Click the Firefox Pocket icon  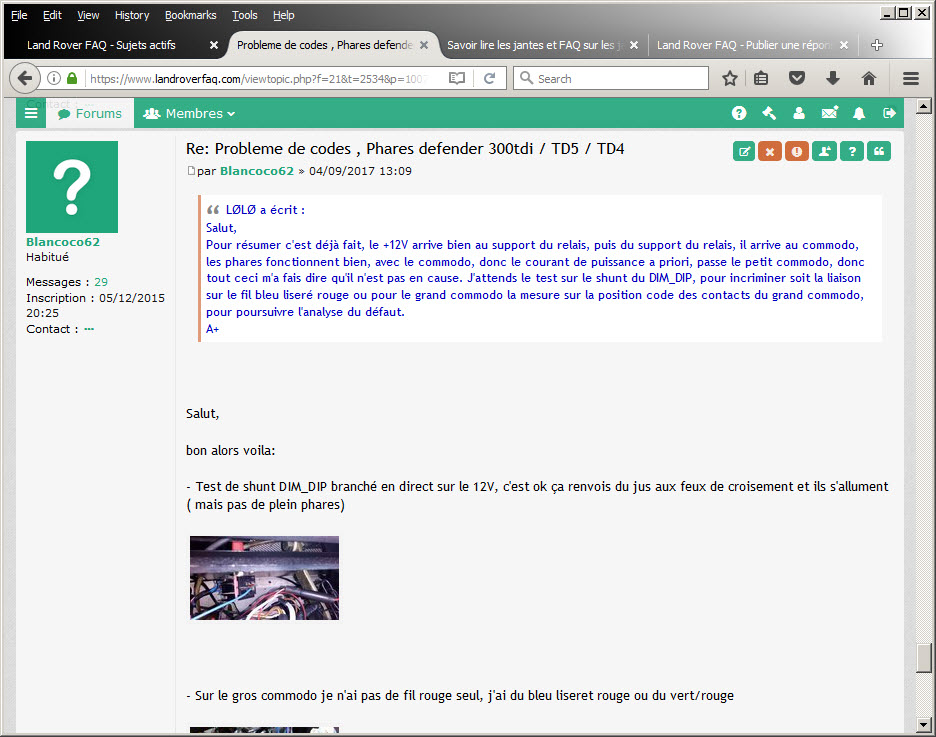pyautogui.click(x=797, y=78)
